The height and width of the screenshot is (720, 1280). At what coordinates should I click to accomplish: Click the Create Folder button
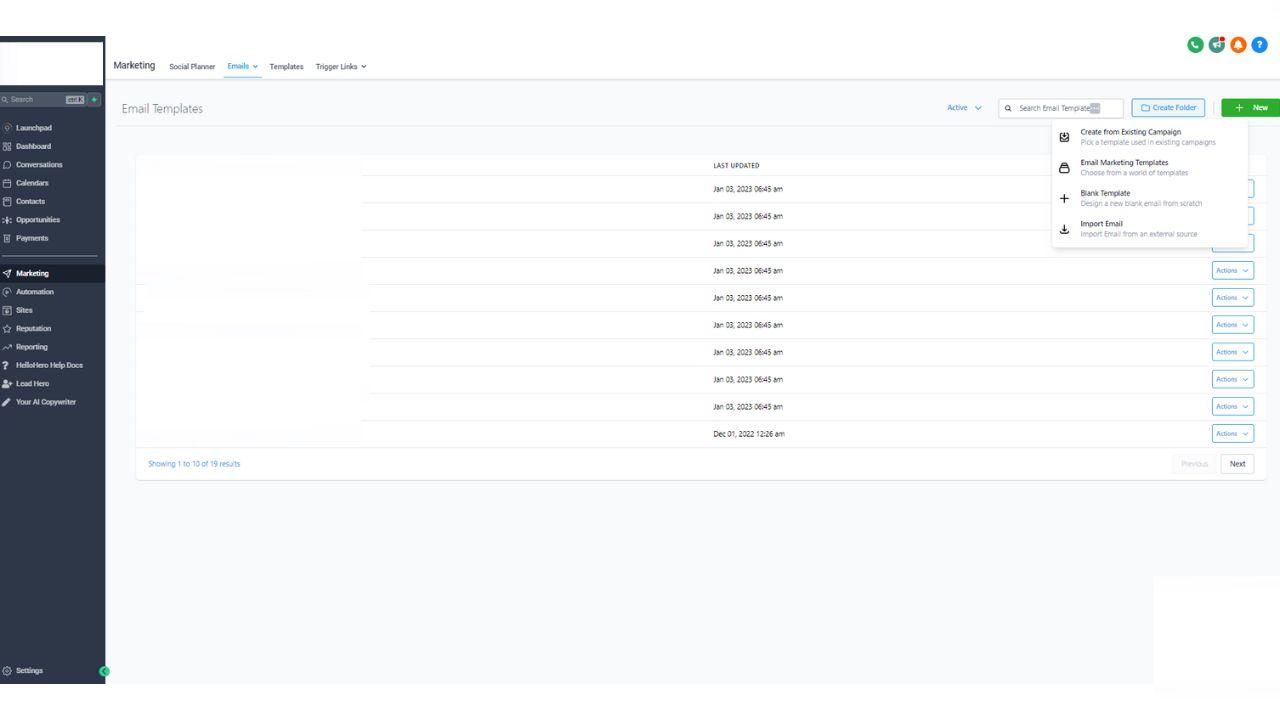1168,108
